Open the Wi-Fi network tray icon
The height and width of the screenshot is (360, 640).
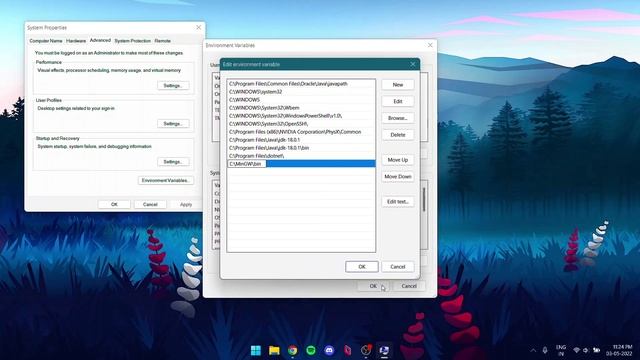pyautogui.click(x=576, y=350)
